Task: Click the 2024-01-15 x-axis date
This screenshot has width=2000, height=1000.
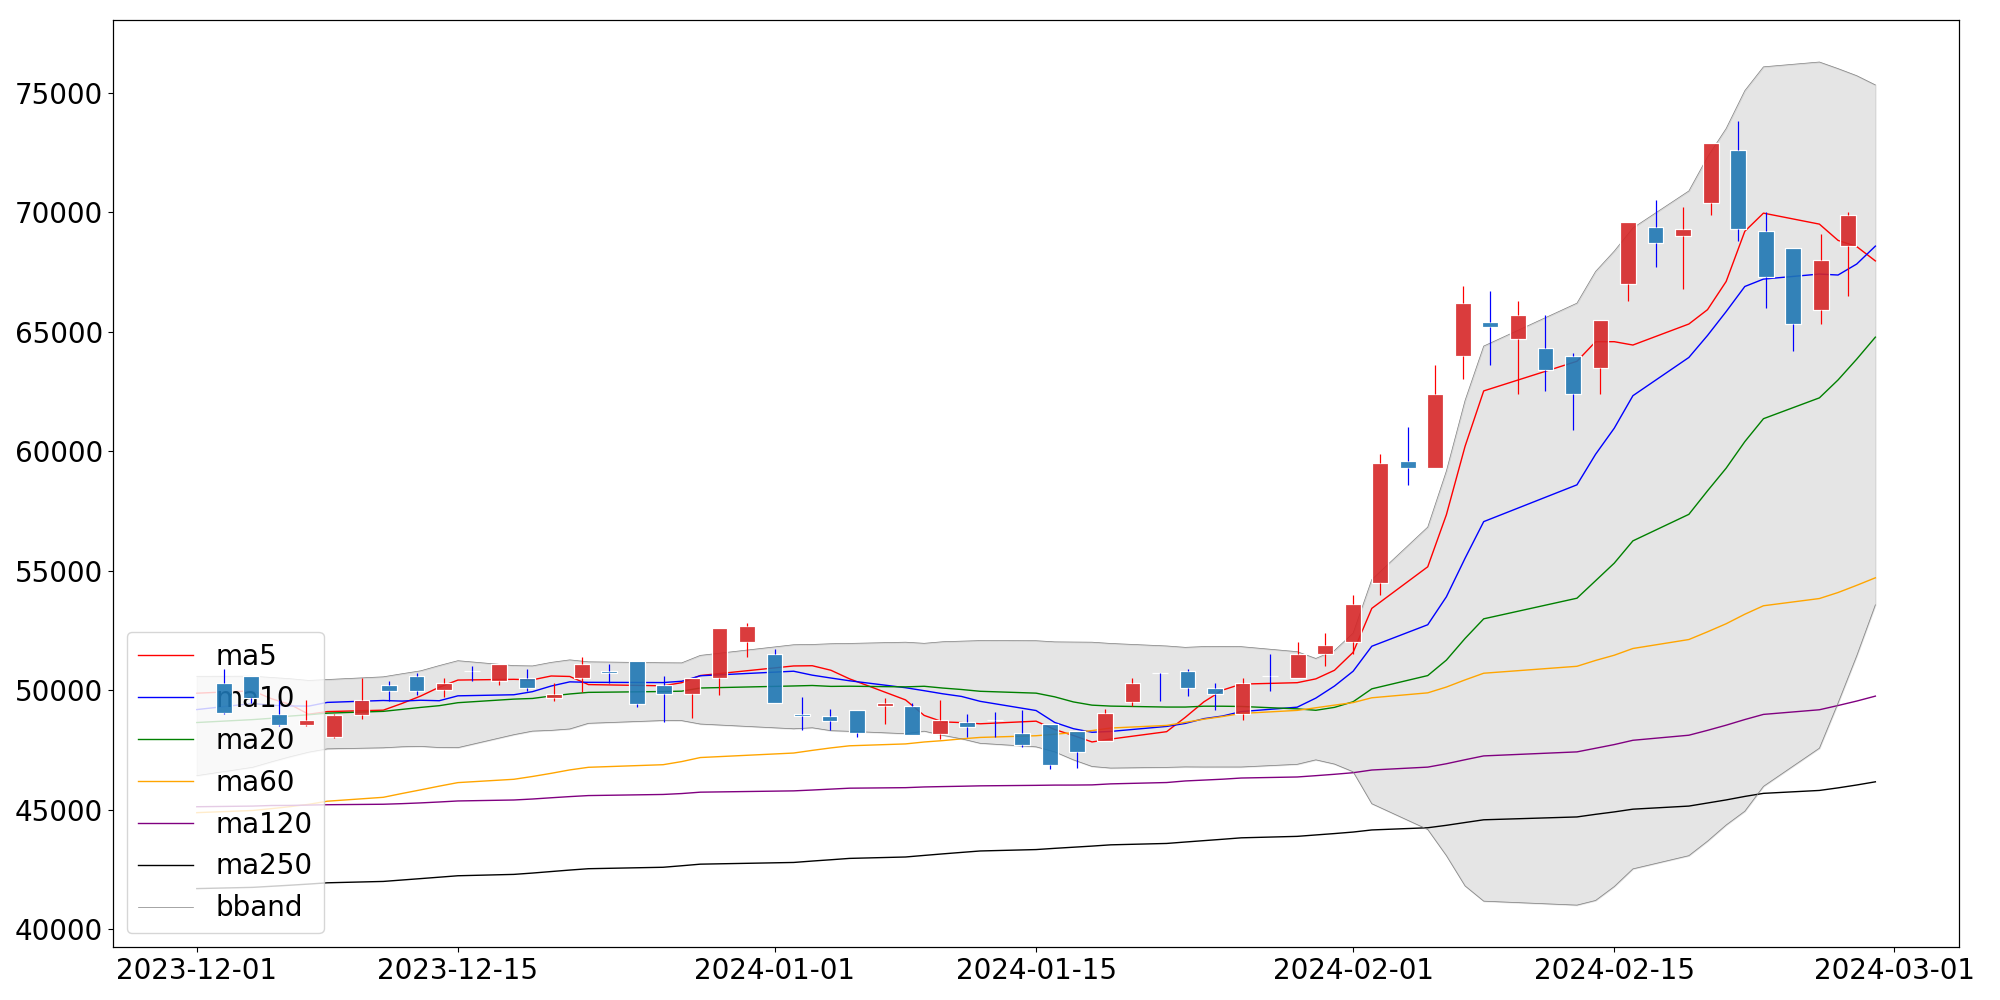Action: click(1036, 970)
